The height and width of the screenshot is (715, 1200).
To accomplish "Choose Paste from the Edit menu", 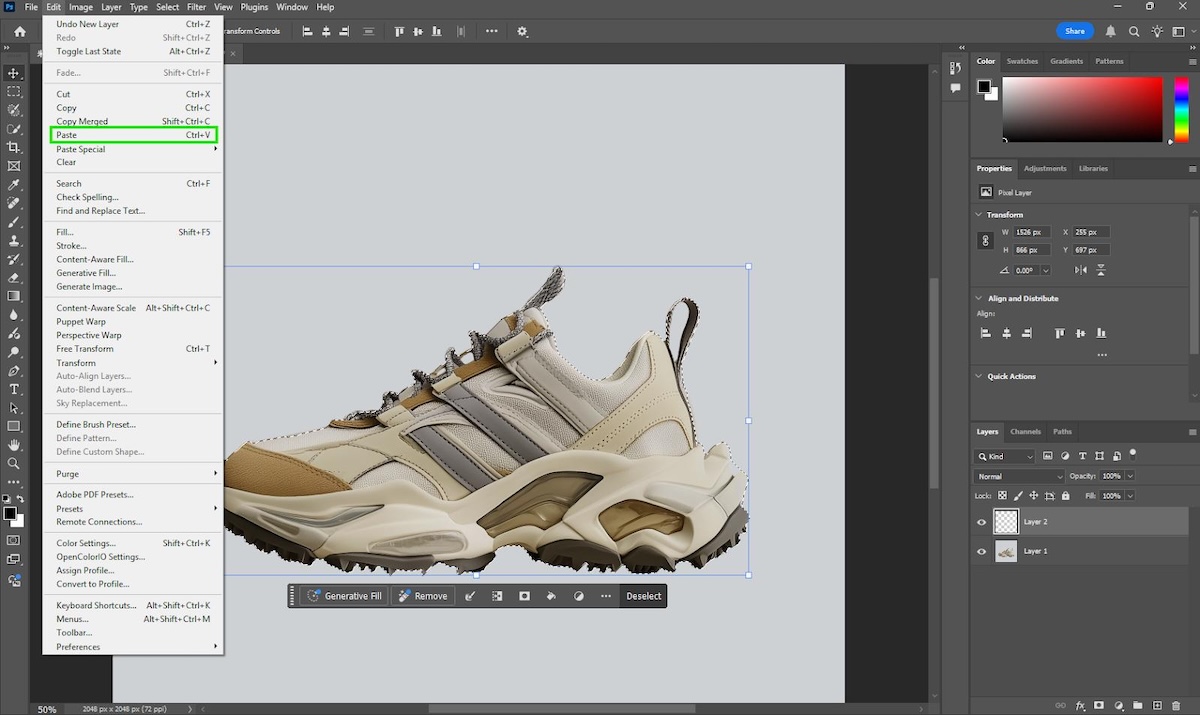I will tap(134, 135).
